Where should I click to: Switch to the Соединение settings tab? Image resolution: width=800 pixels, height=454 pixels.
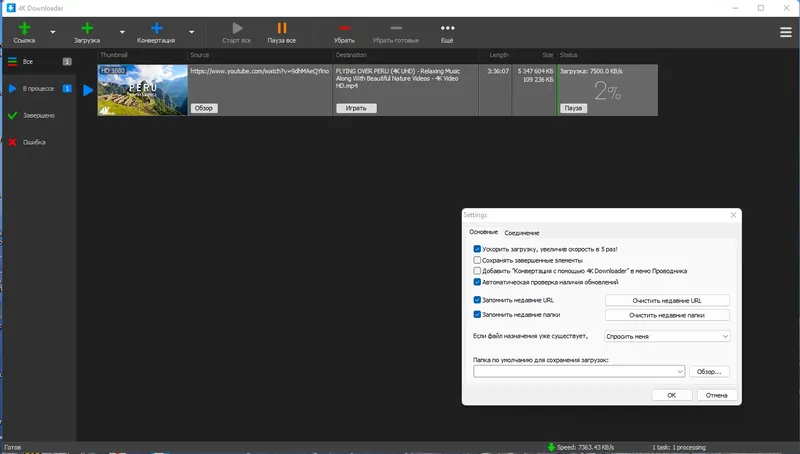click(521, 233)
